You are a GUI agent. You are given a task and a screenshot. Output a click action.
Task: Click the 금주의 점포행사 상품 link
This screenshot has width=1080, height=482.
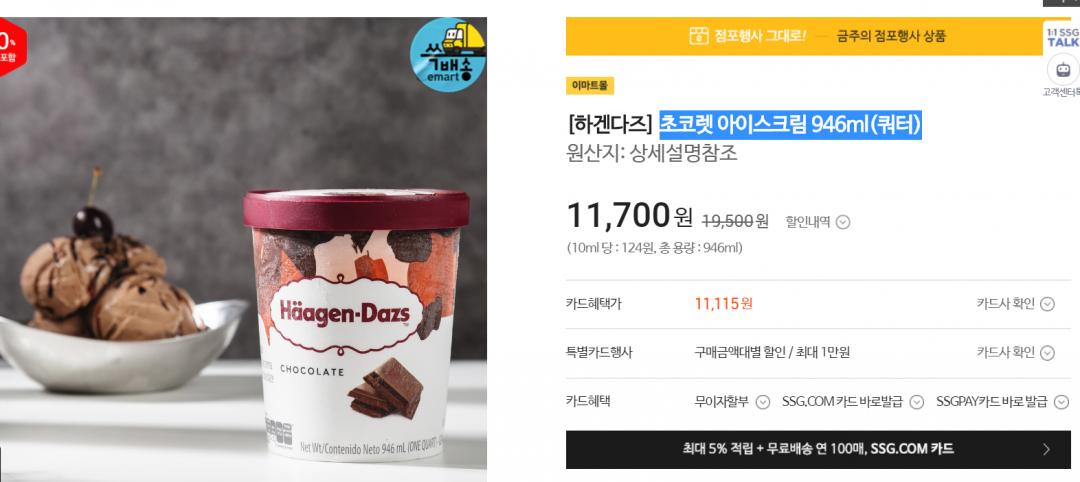tap(891, 36)
